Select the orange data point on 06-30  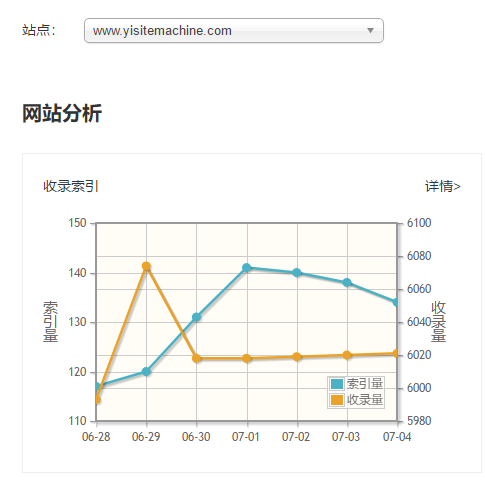point(197,358)
